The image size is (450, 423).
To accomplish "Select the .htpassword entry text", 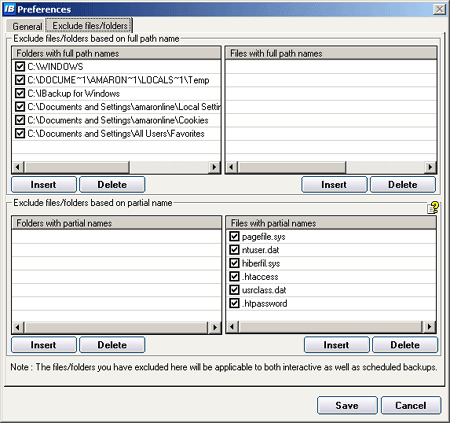I will click(x=264, y=304).
